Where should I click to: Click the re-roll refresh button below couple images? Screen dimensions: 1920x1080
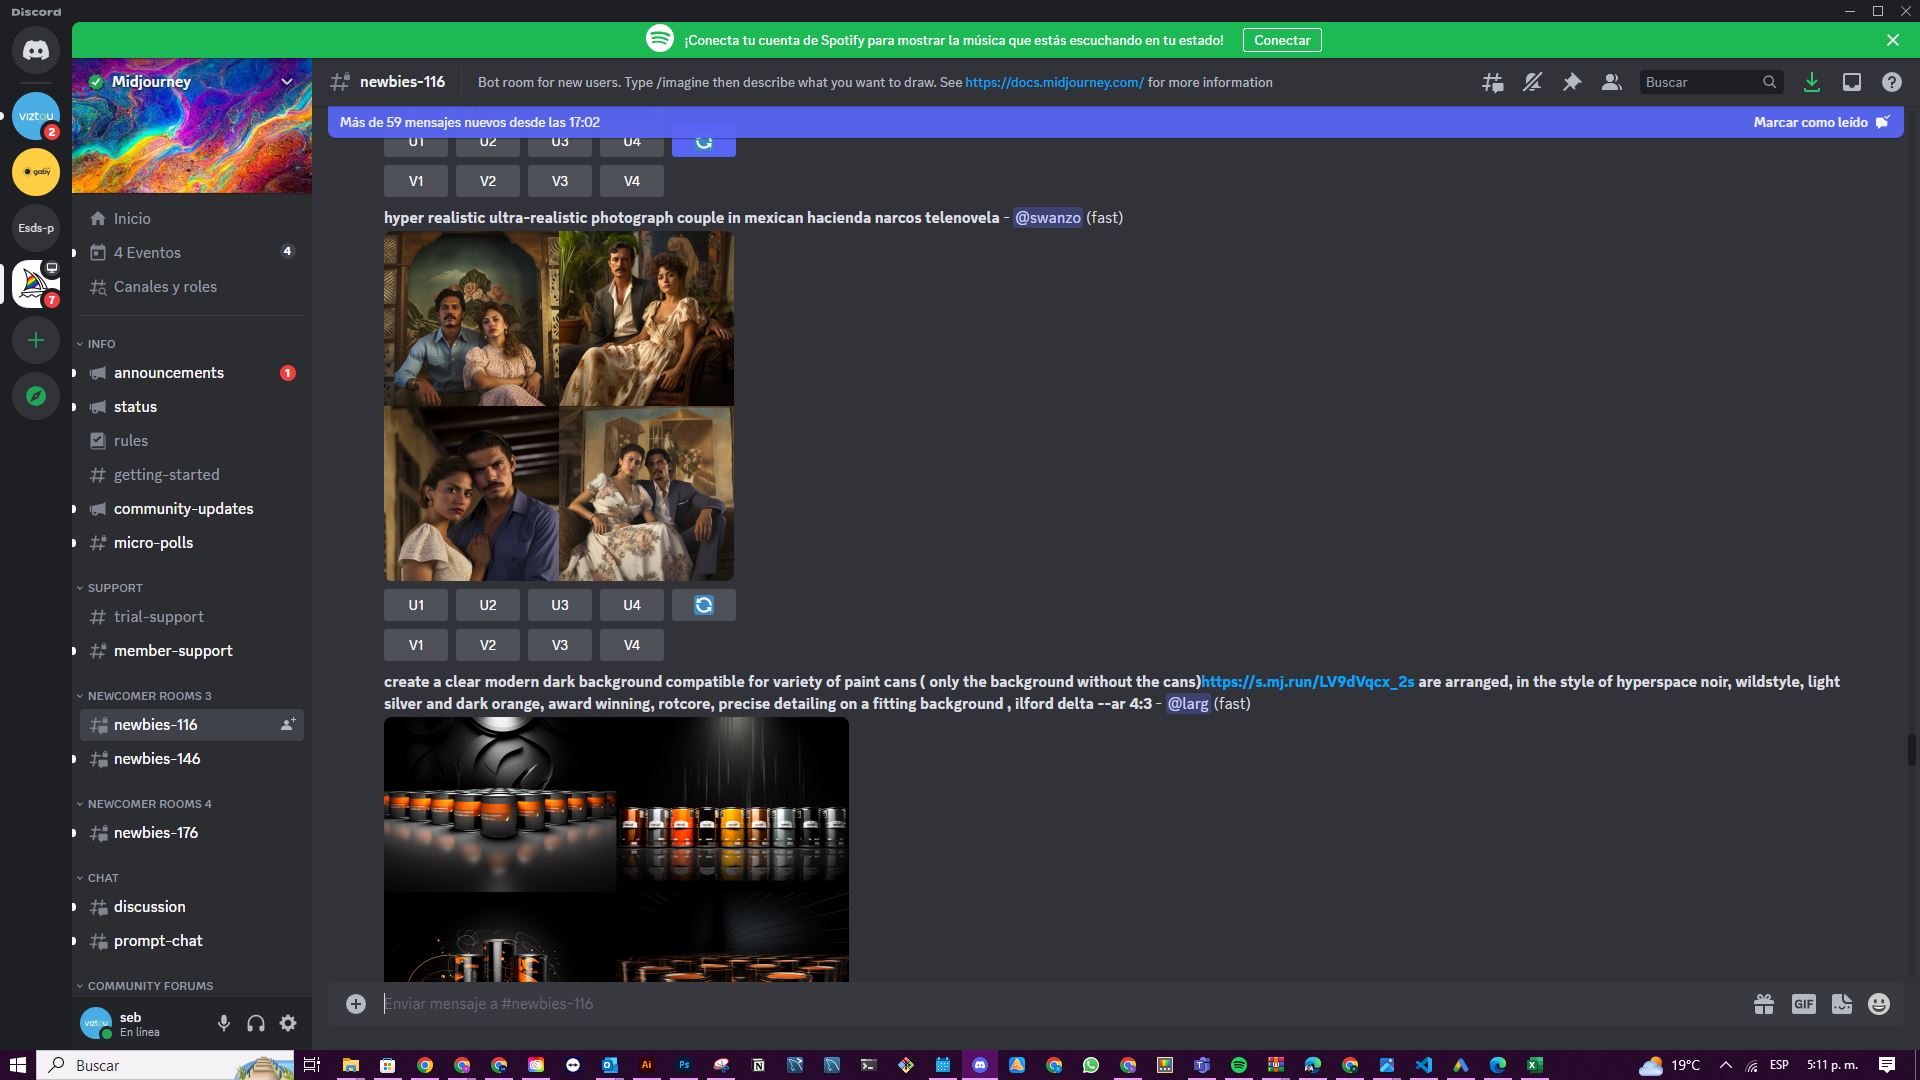point(703,605)
